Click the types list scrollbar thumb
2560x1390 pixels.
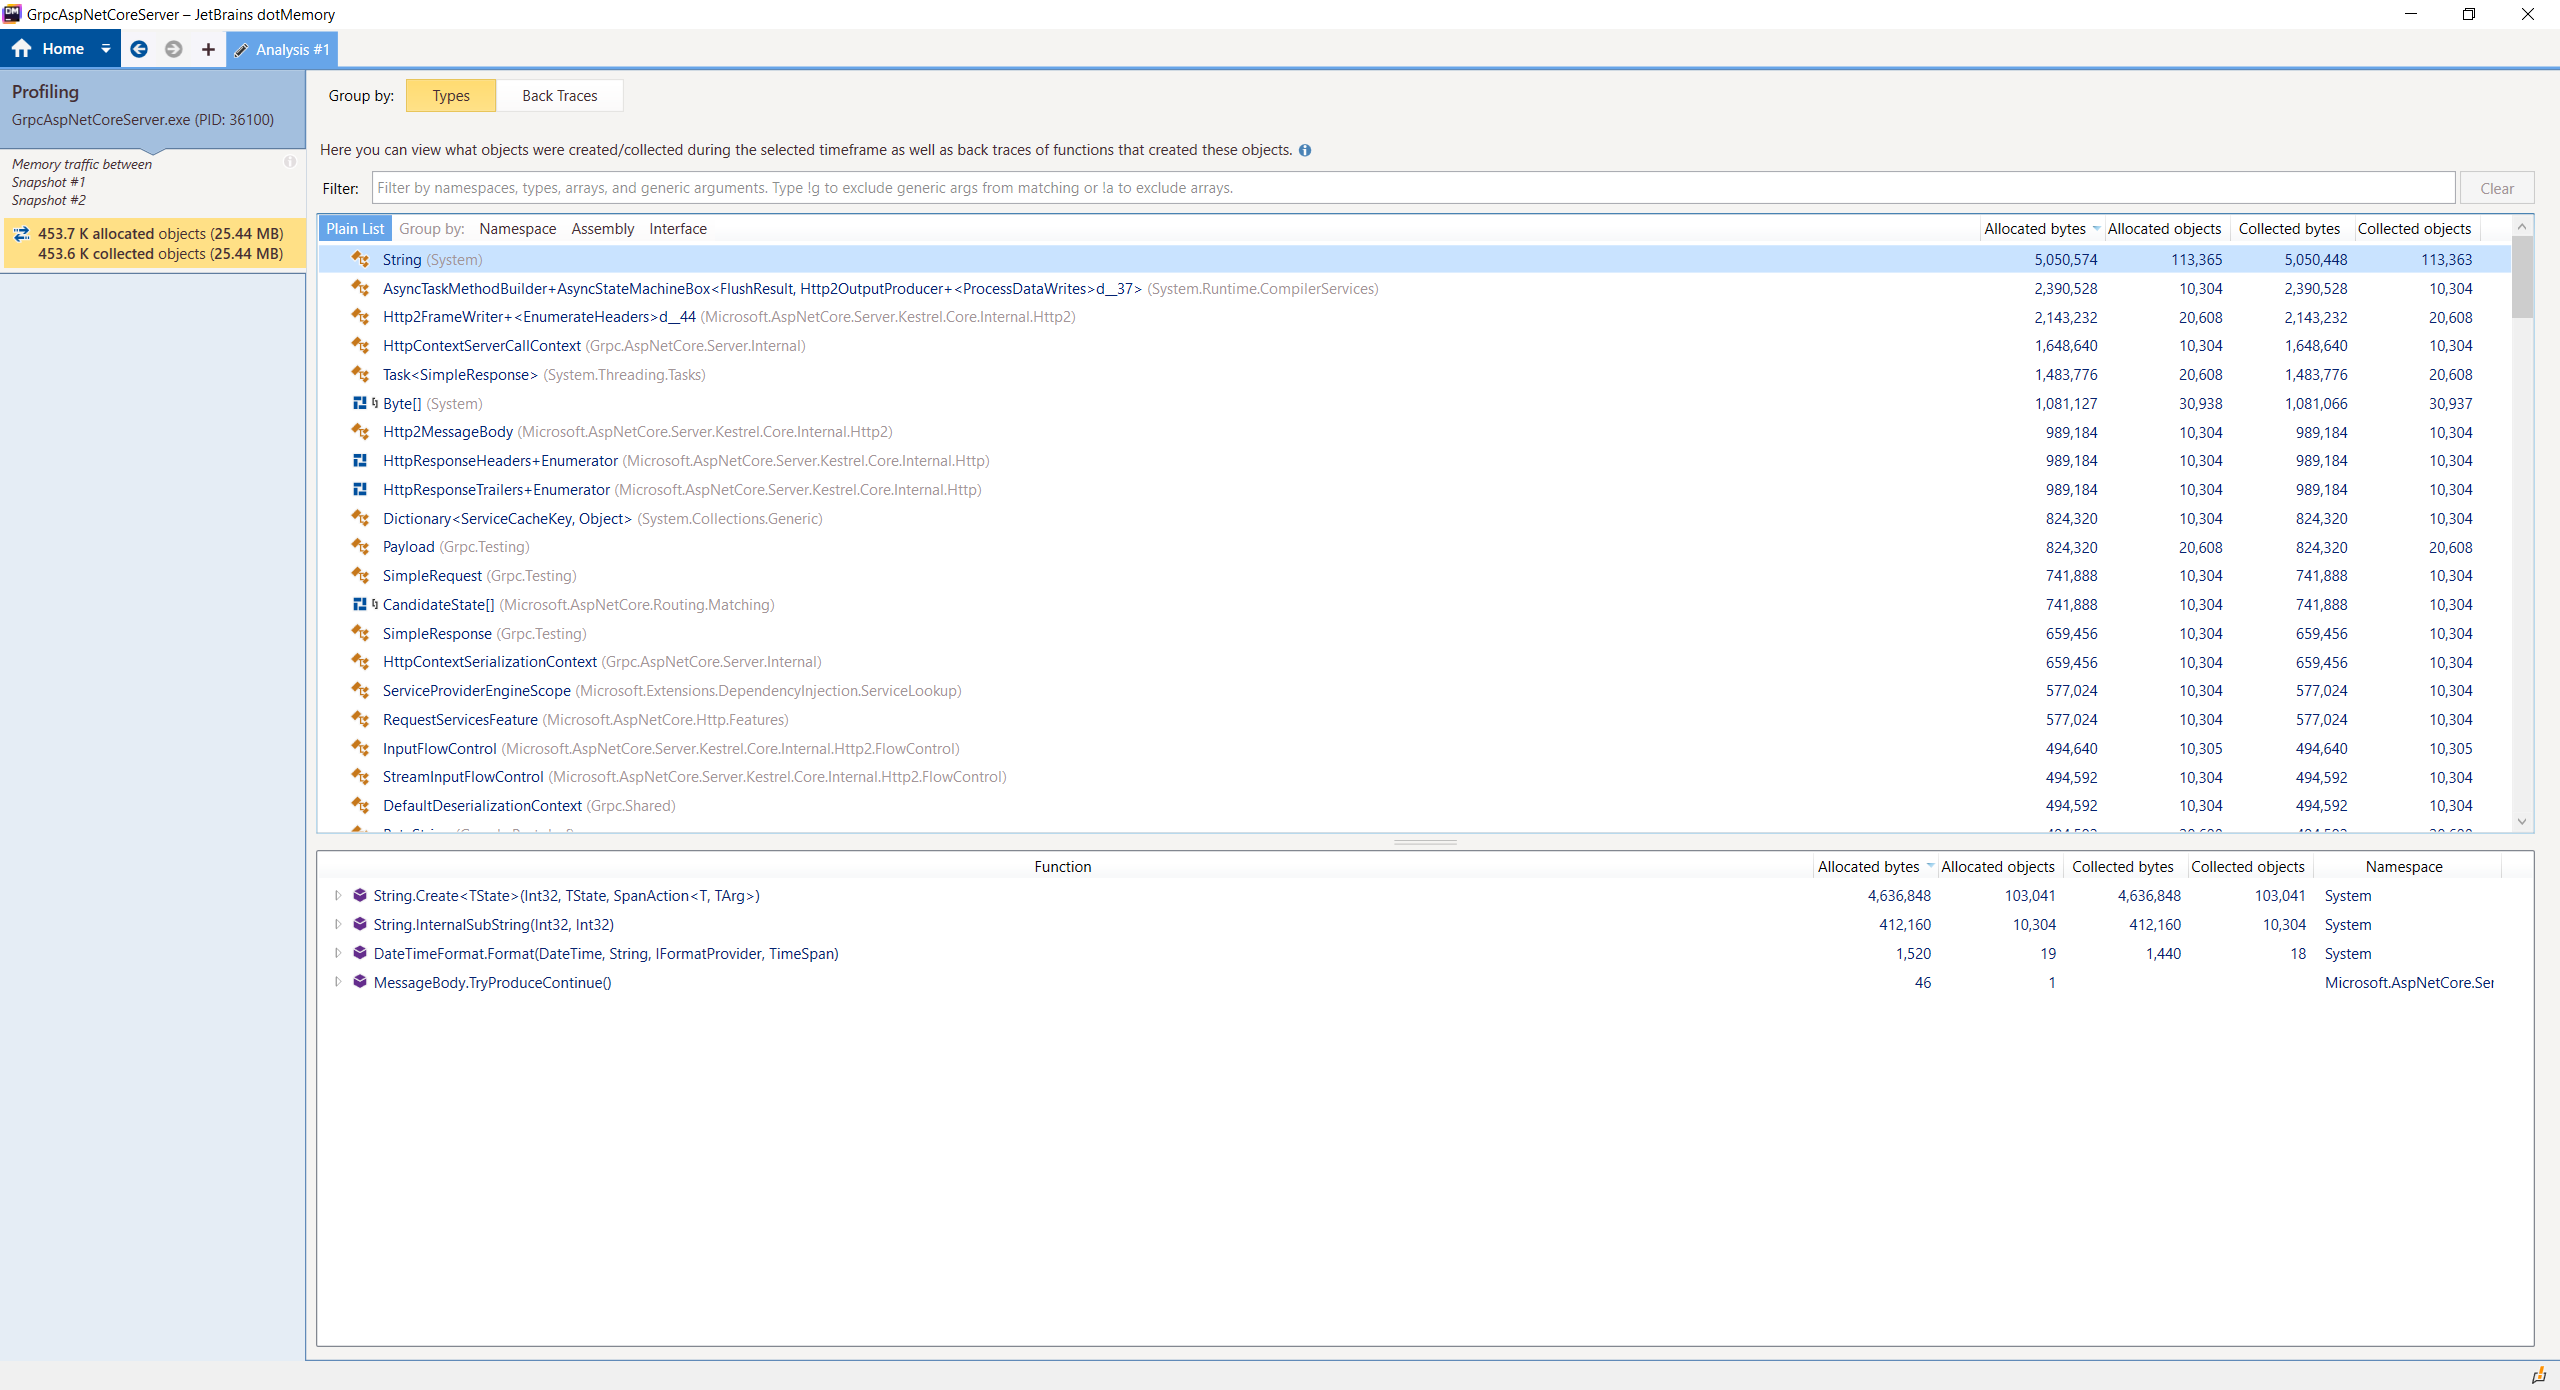coord(2522,278)
